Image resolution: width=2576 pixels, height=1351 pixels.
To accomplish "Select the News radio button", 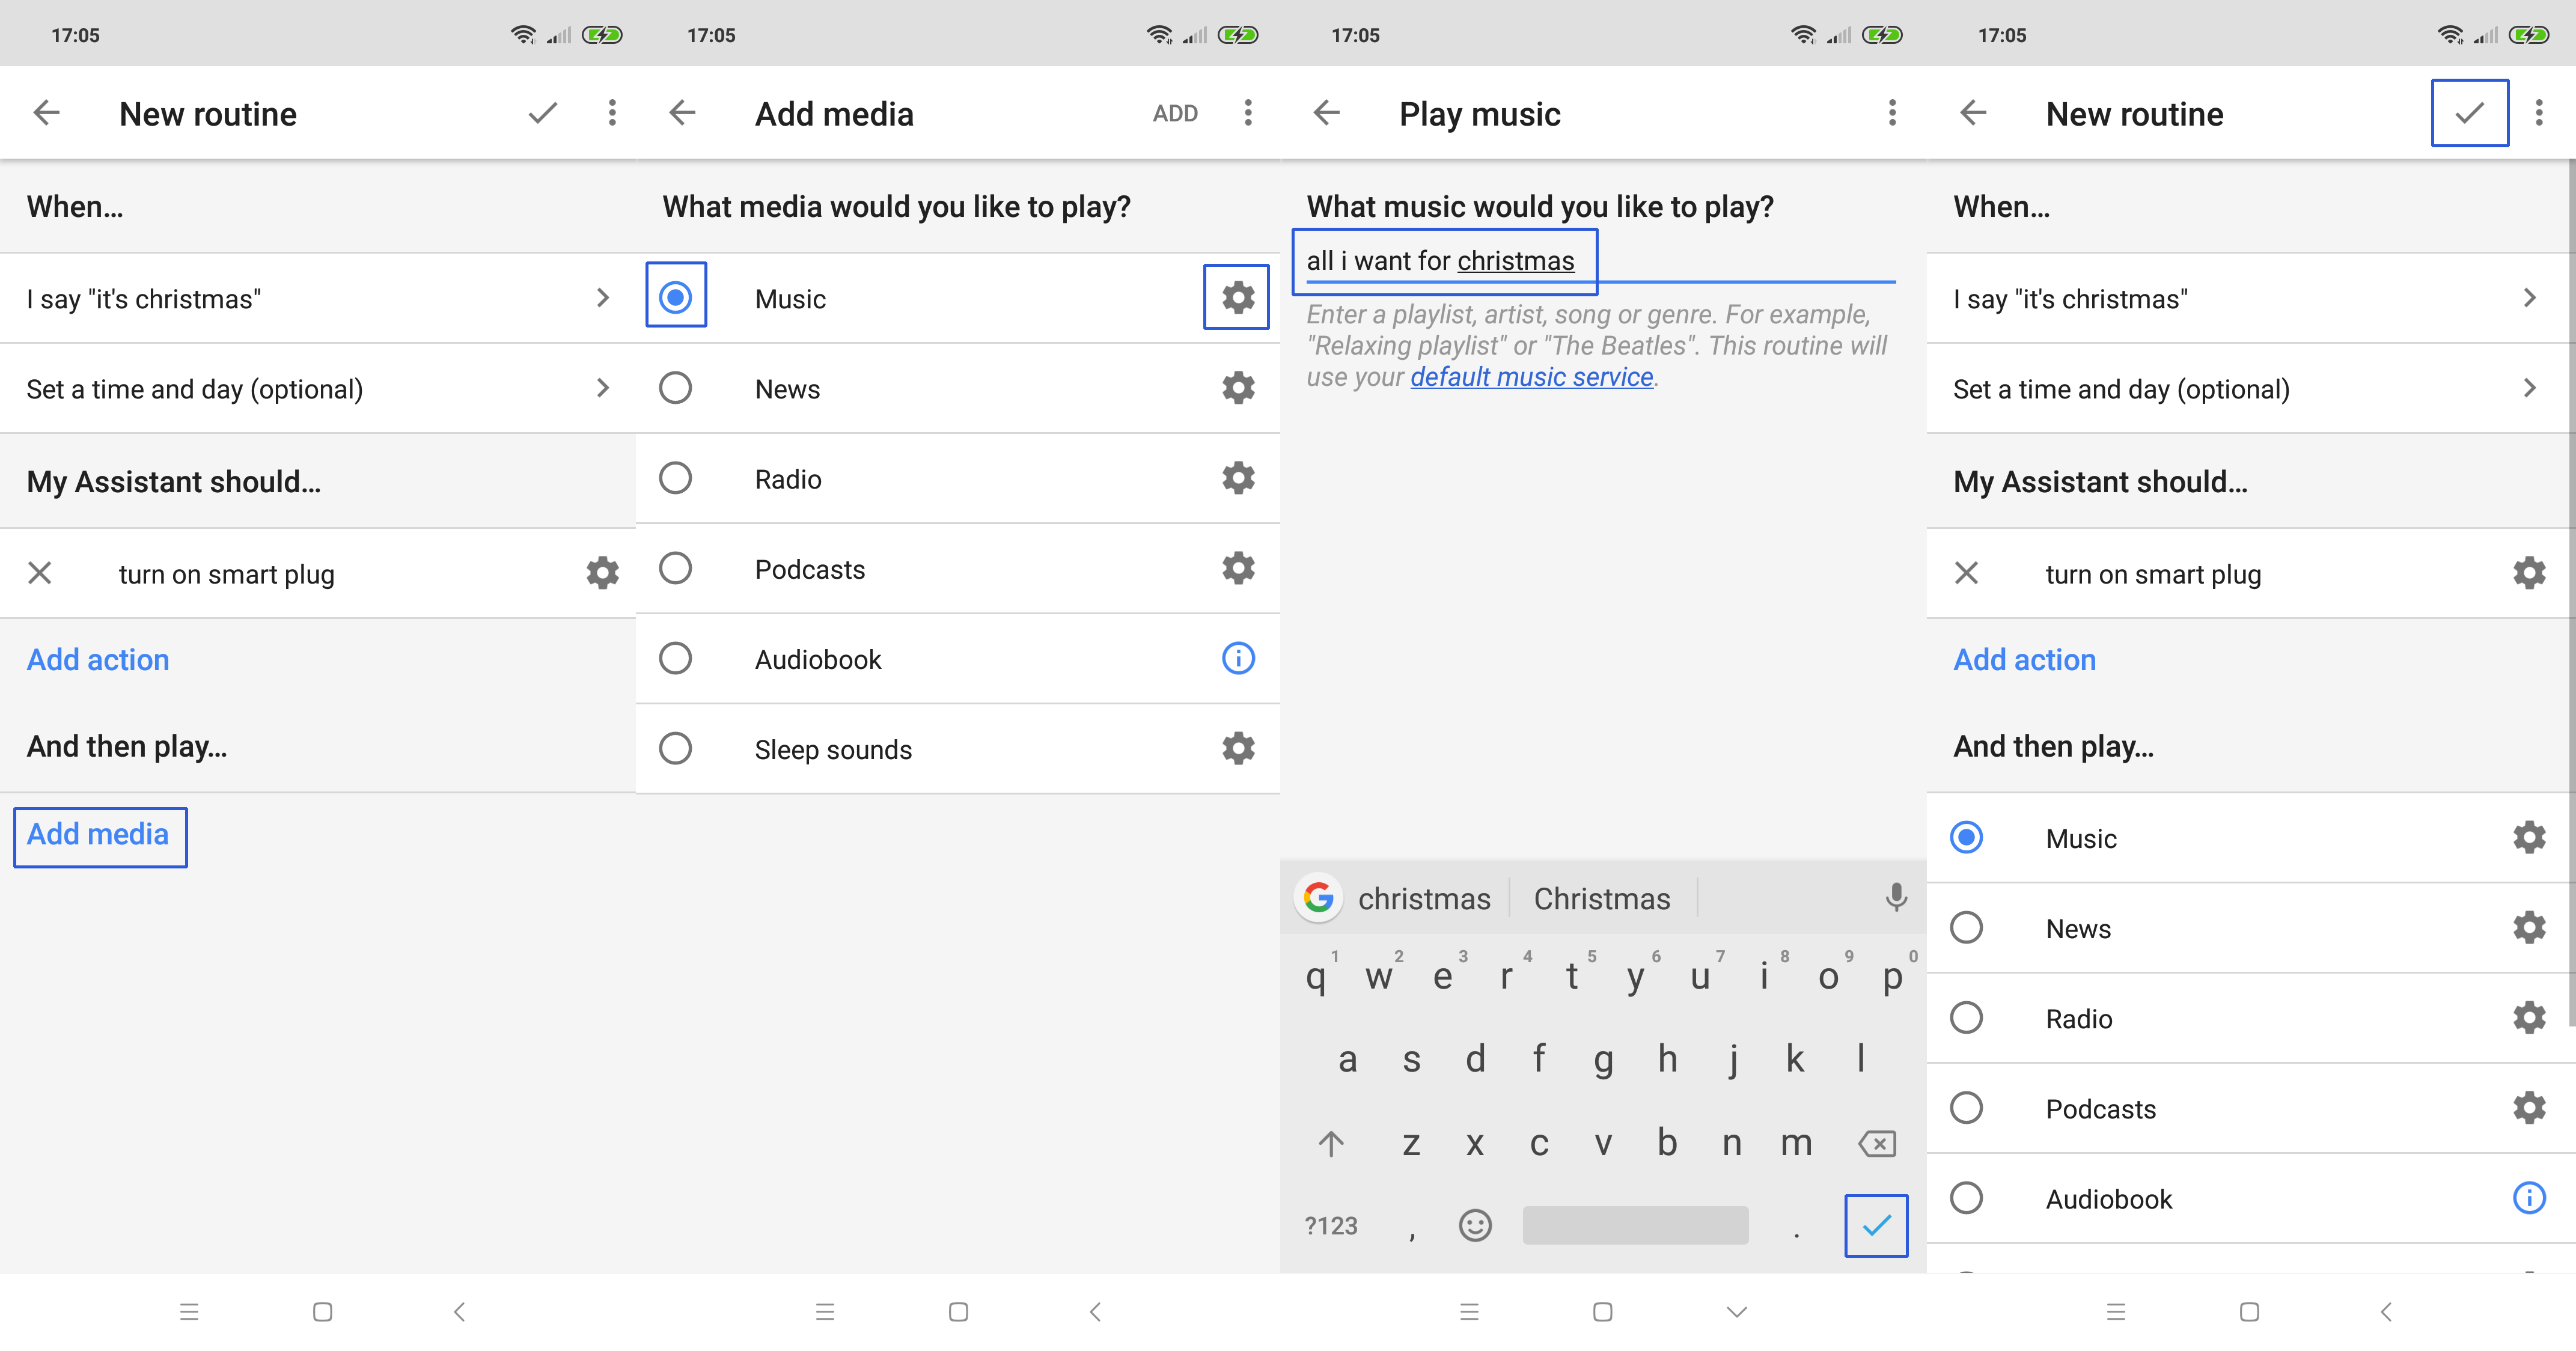I will pyautogui.click(x=676, y=388).
